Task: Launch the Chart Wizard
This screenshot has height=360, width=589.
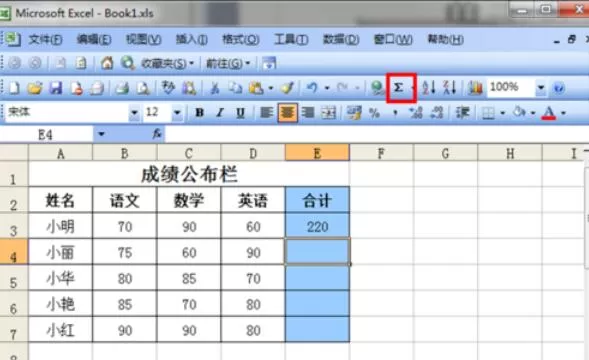Action: 475,88
